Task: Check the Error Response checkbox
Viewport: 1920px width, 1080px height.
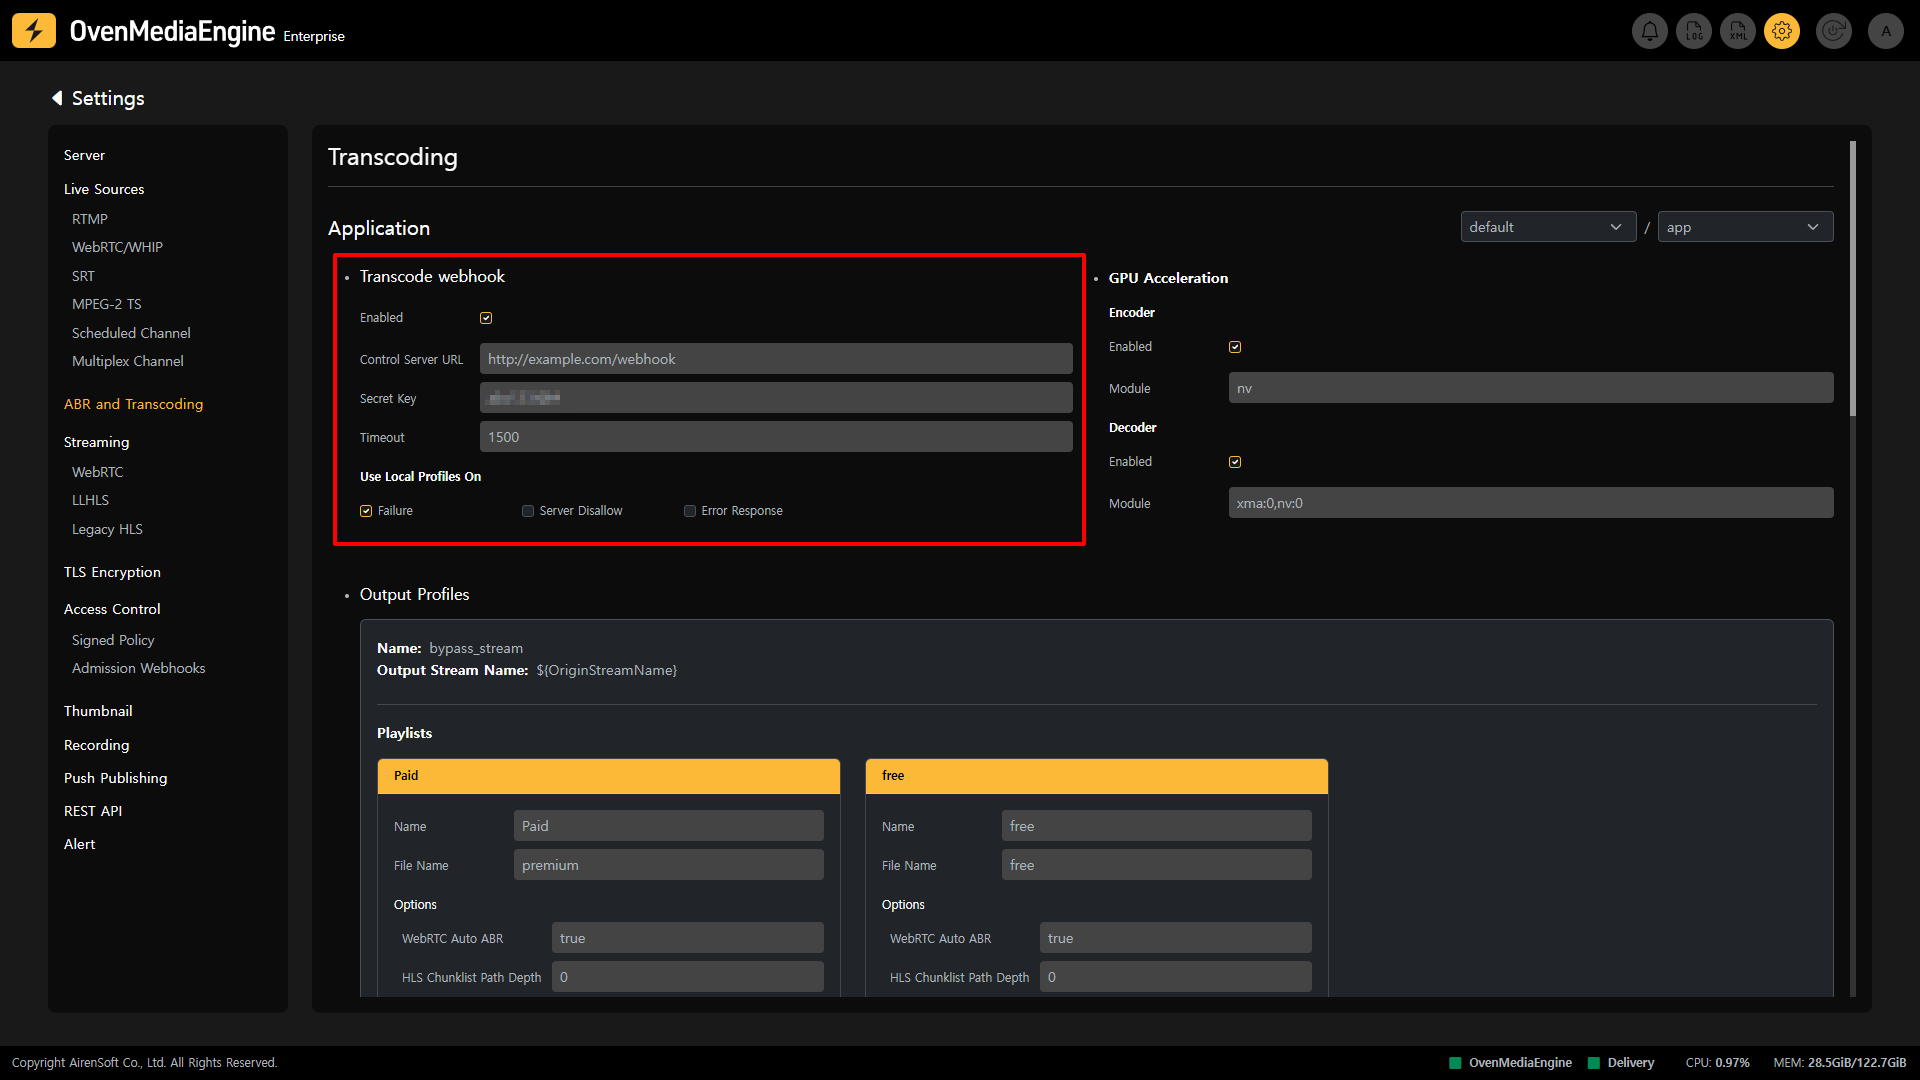Action: 690,511
